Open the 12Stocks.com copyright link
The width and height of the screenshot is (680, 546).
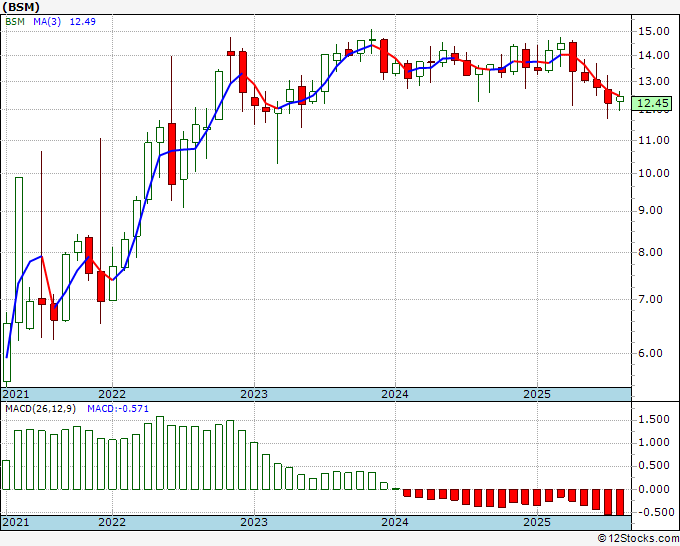coord(638,539)
